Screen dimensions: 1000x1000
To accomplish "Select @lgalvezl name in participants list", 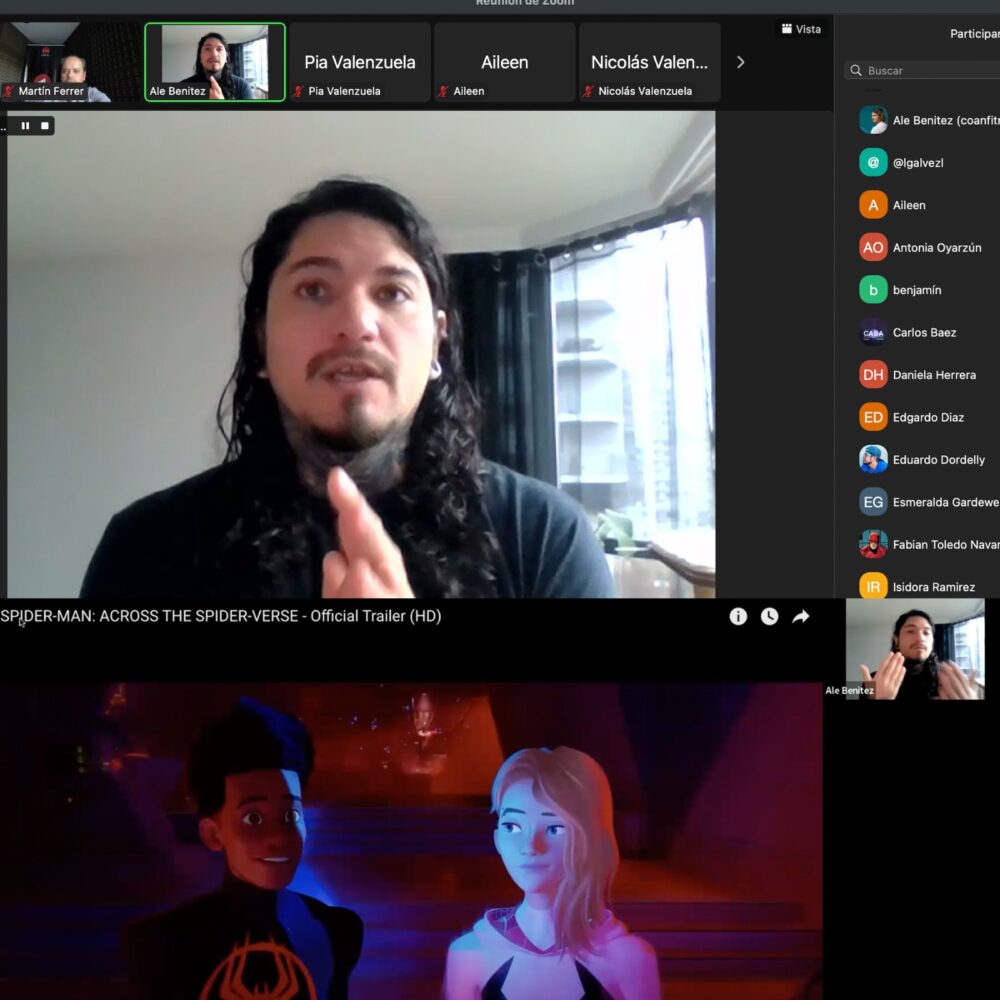I will tap(918, 163).
